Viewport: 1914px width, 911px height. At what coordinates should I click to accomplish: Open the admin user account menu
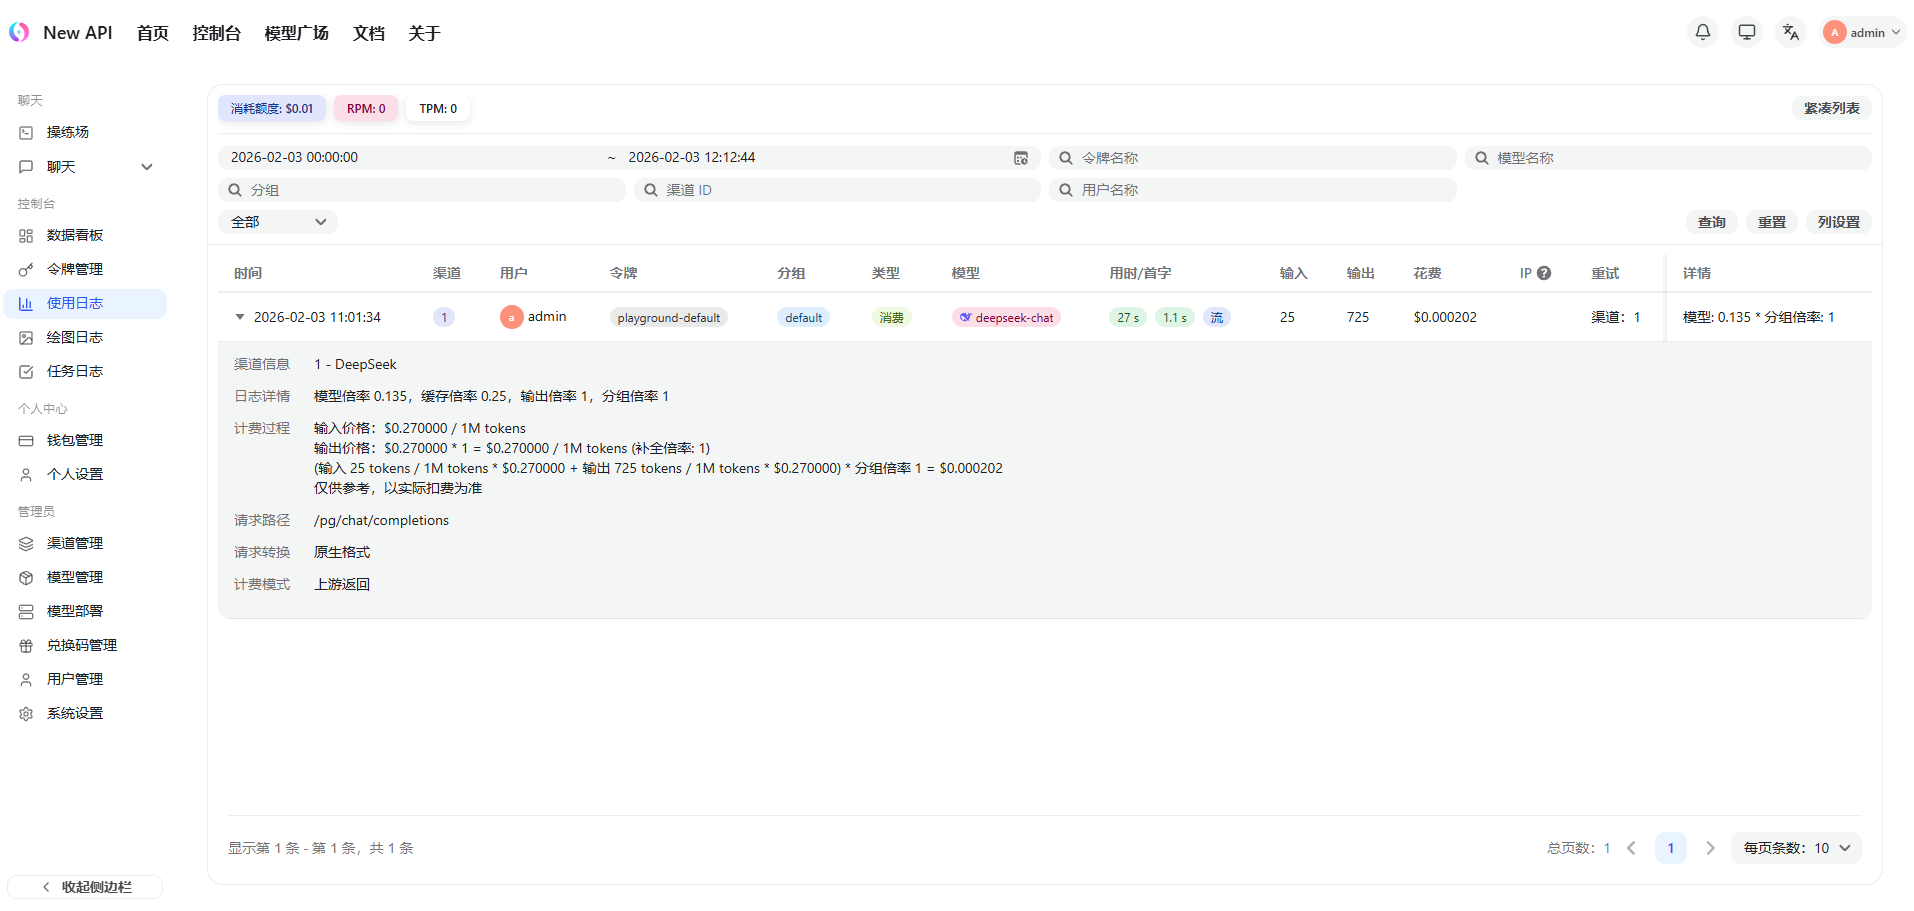[x=1862, y=32]
